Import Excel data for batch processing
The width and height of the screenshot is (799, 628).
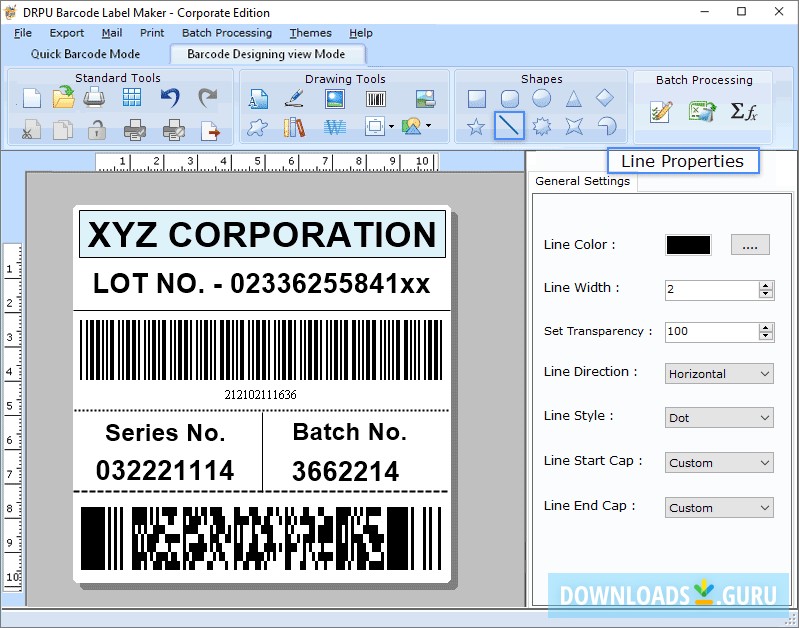click(702, 111)
